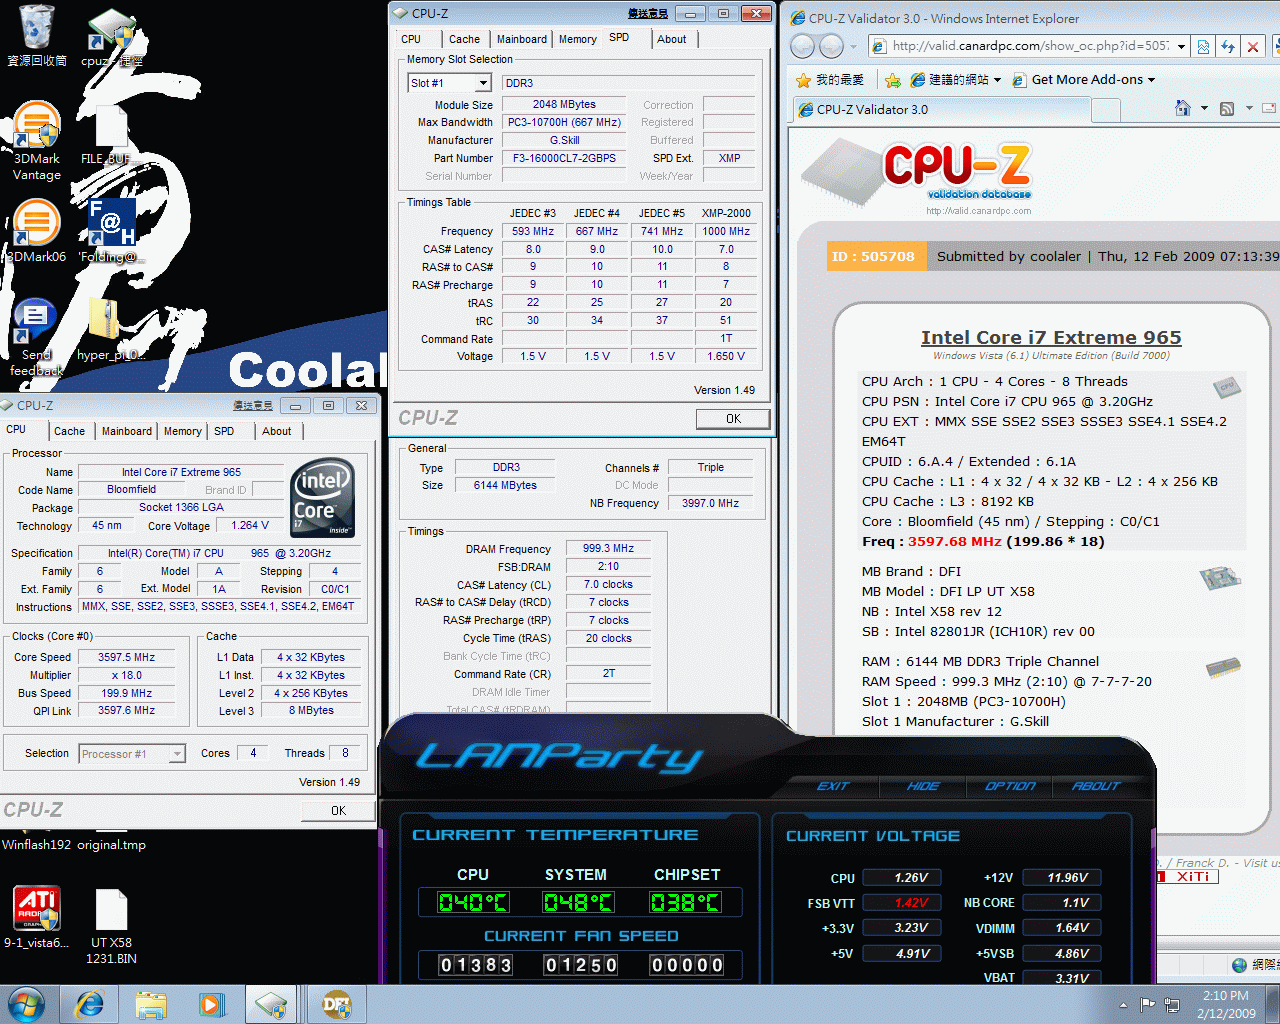The image size is (1280, 1024).
Task: Select the CPU-Z Validator 3.0 browser tab
Action: point(940,110)
